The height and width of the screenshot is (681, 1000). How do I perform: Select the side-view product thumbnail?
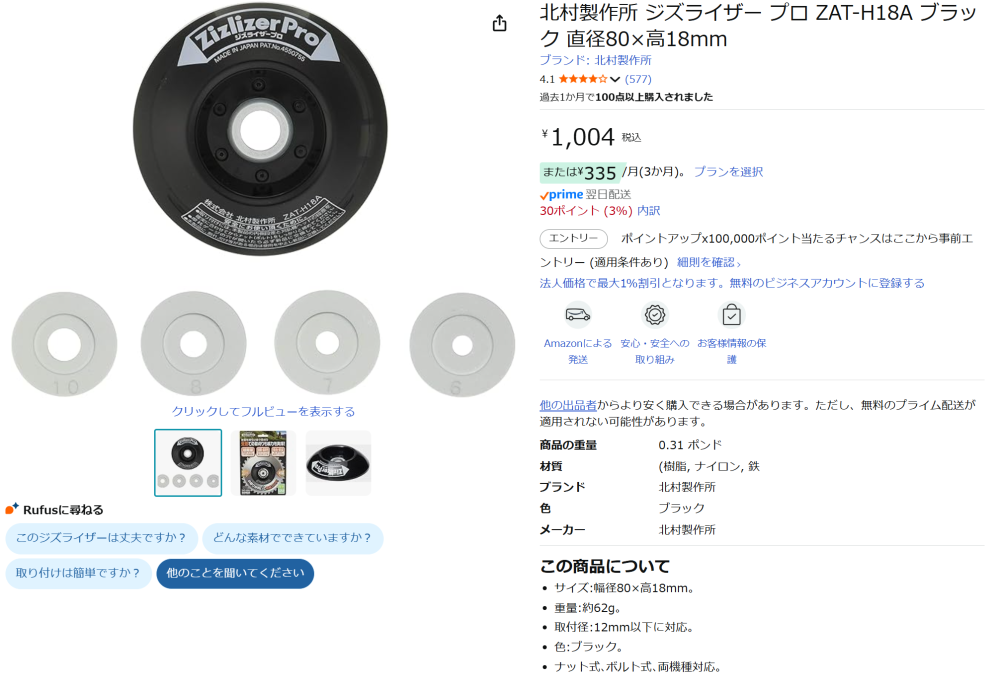point(338,463)
